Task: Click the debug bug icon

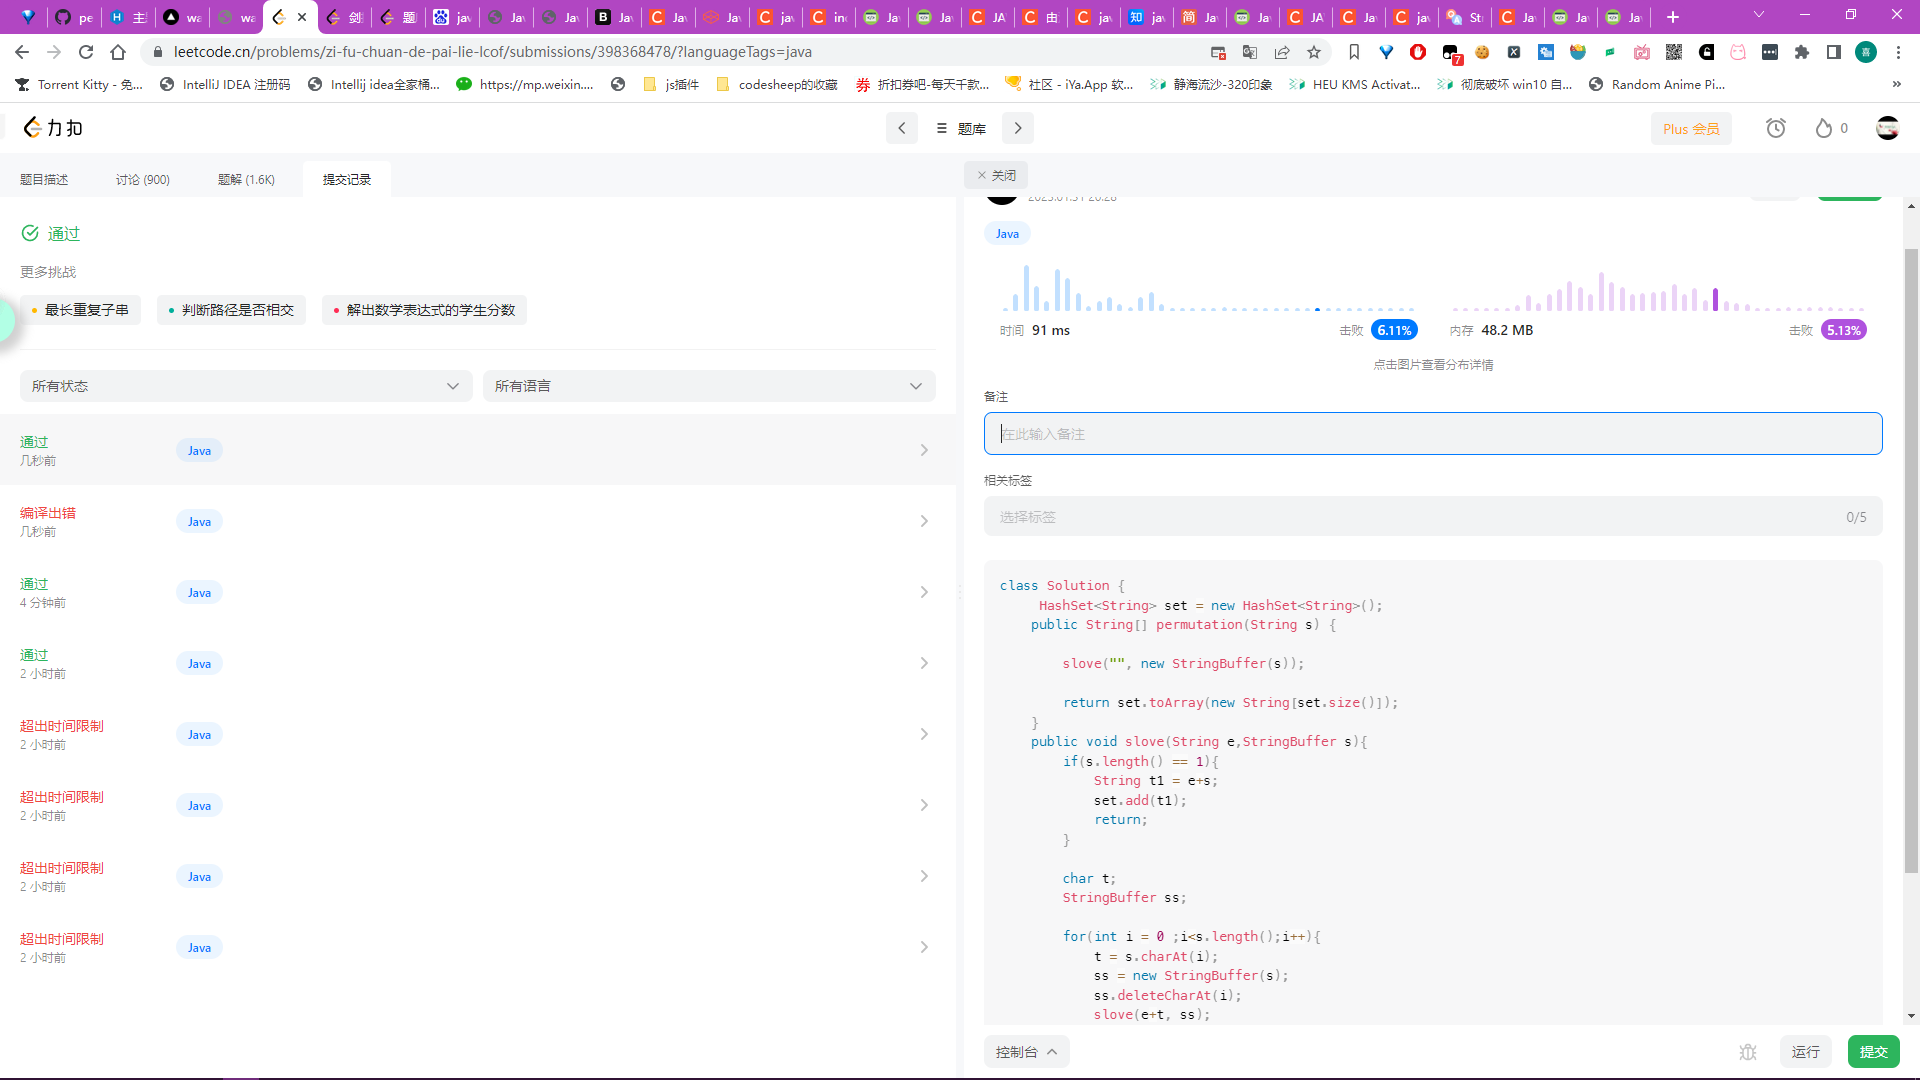Action: [x=1747, y=1052]
